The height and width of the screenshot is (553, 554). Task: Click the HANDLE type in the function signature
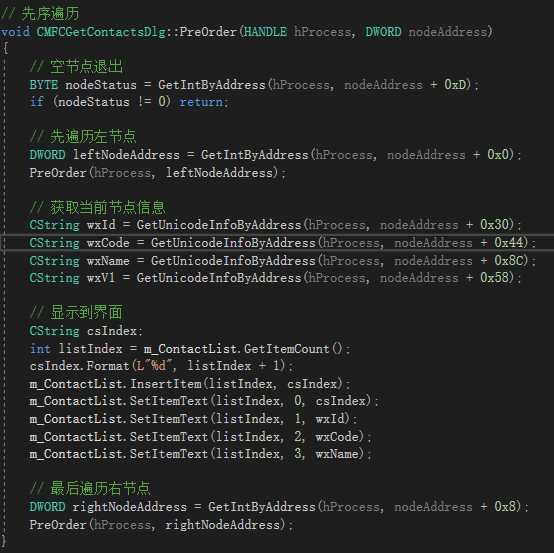pos(265,32)
